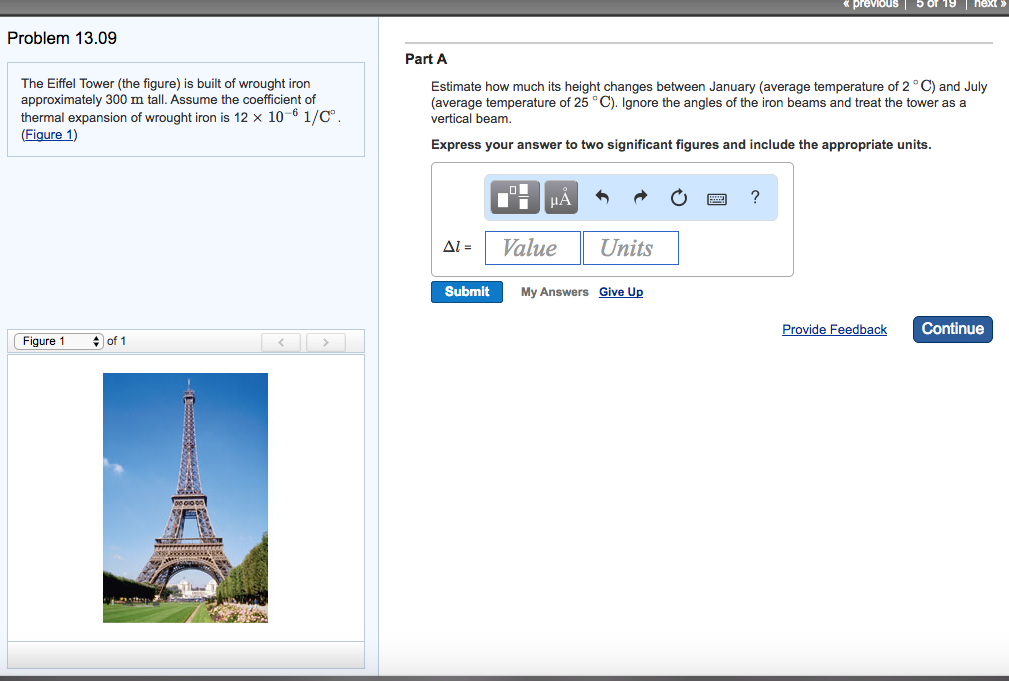The image size is (1009, 681).
Task: Open Provide Feedback
Action: click(x=834, y=329)
